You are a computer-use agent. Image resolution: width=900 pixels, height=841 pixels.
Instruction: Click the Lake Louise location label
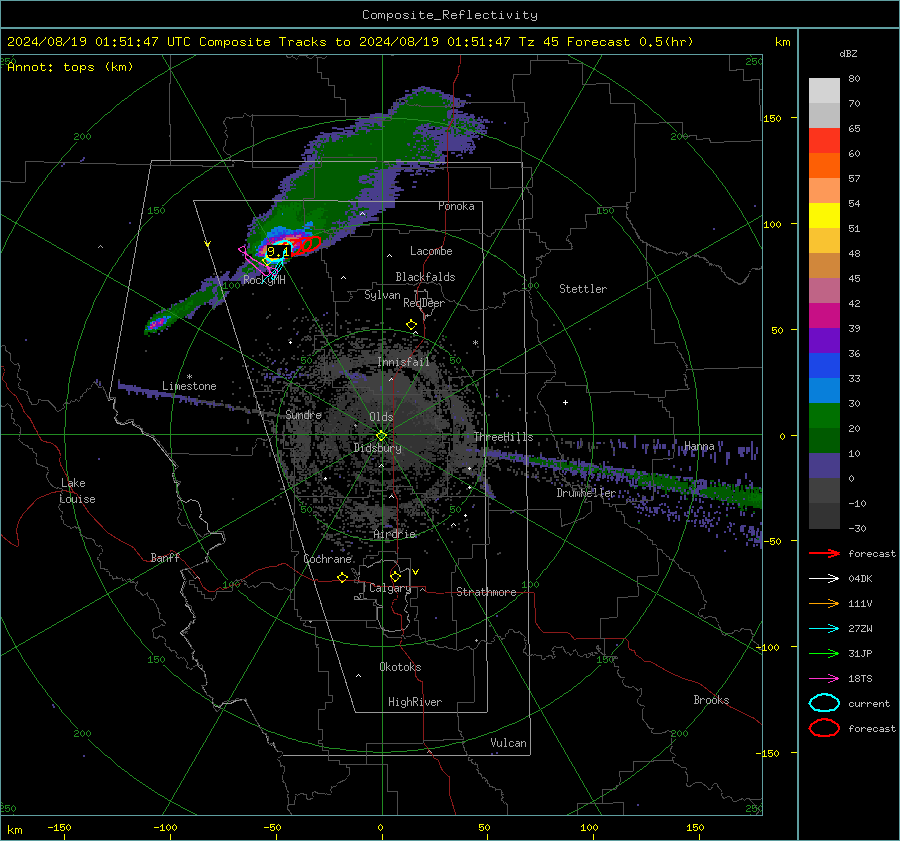coord(77,491)
